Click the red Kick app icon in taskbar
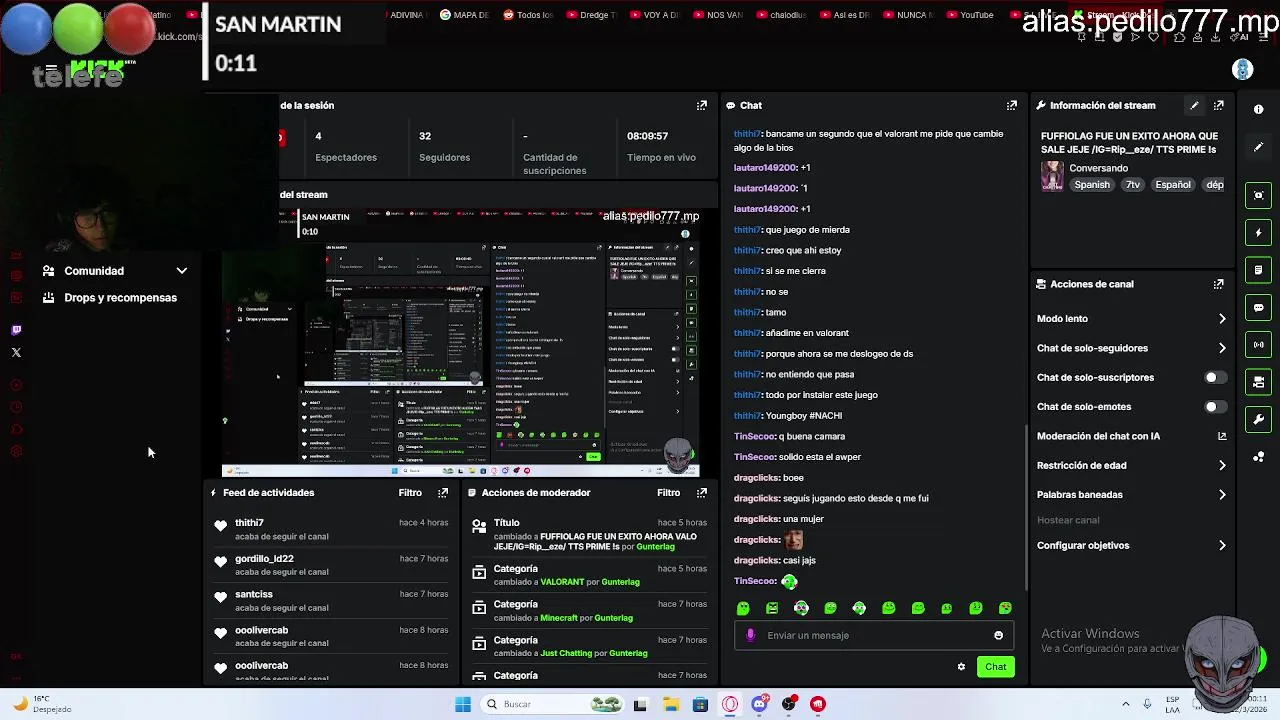This screenshot has width=1280, height=720. point(818,704)
